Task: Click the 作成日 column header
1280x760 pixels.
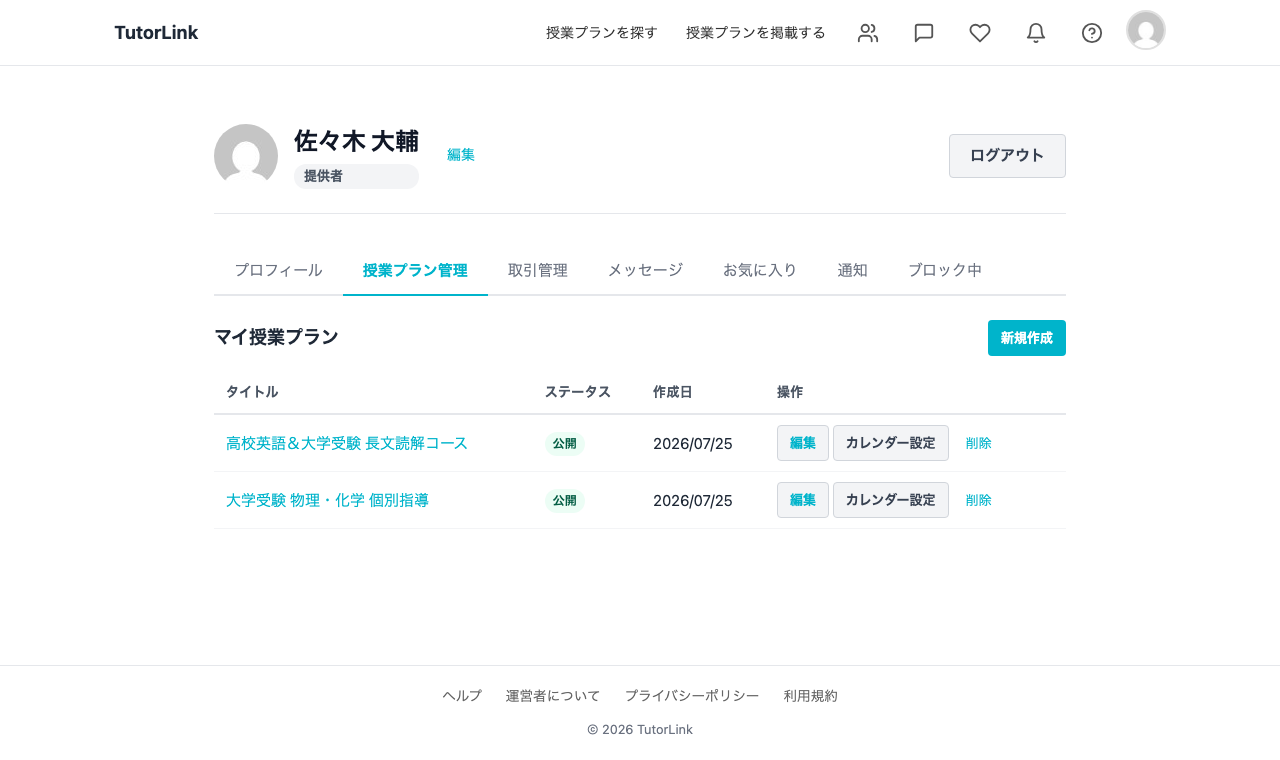Action: [673, 392]
